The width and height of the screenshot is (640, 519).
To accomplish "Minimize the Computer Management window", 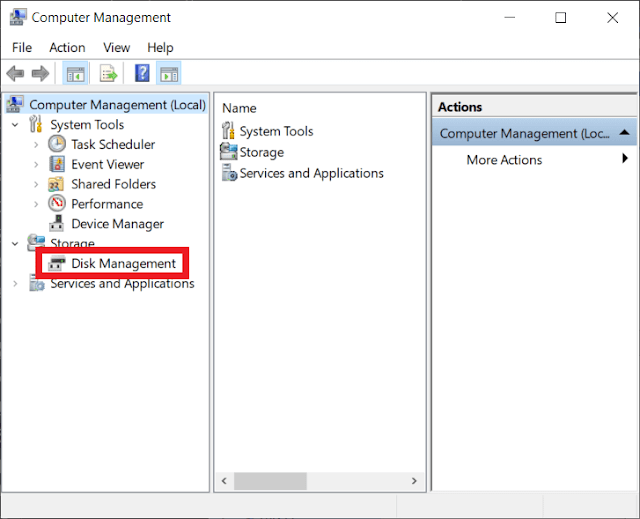I will [509, 18].
